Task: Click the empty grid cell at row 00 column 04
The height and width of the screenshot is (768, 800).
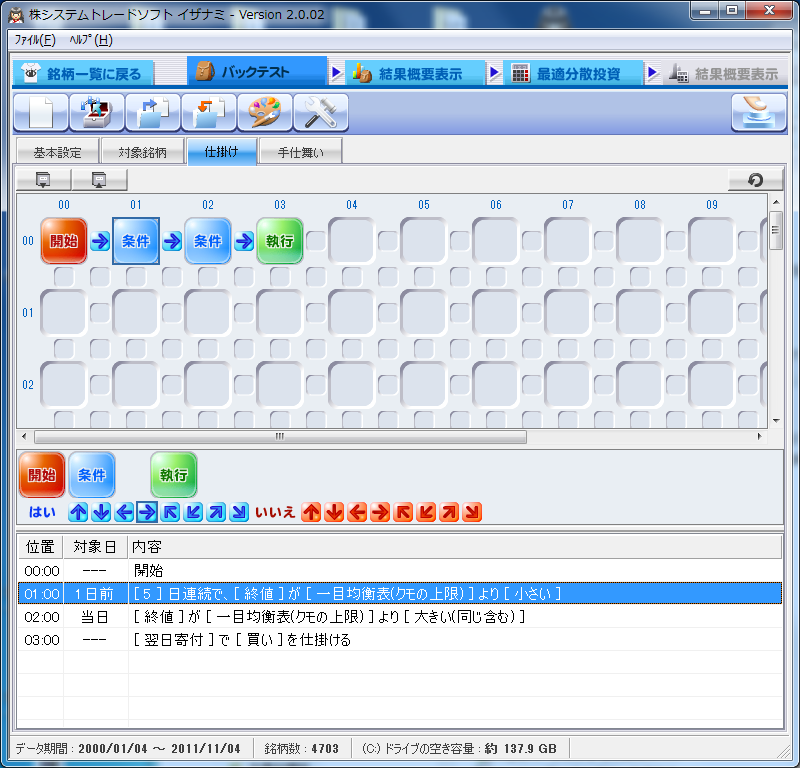Action: click(352, 241)
